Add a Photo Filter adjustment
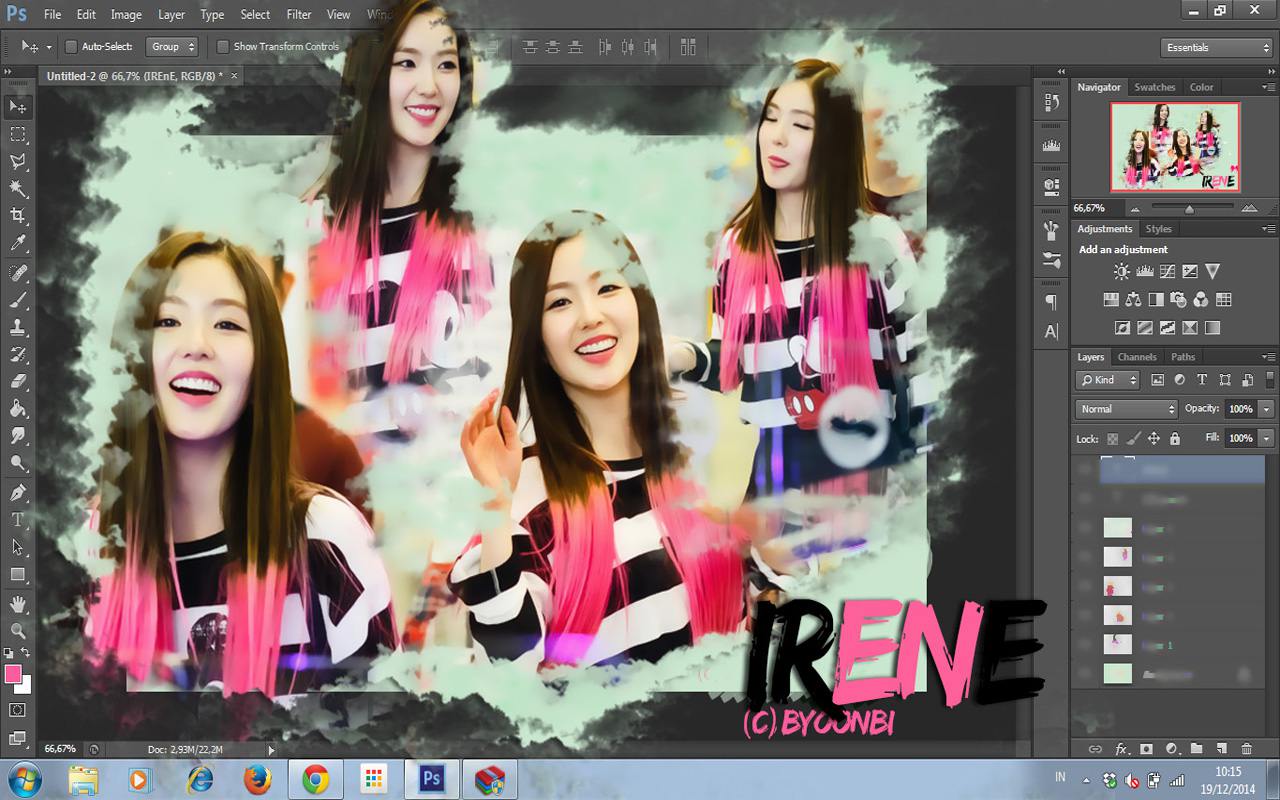Viewport: 1280px width, 800px height. 1178,299
